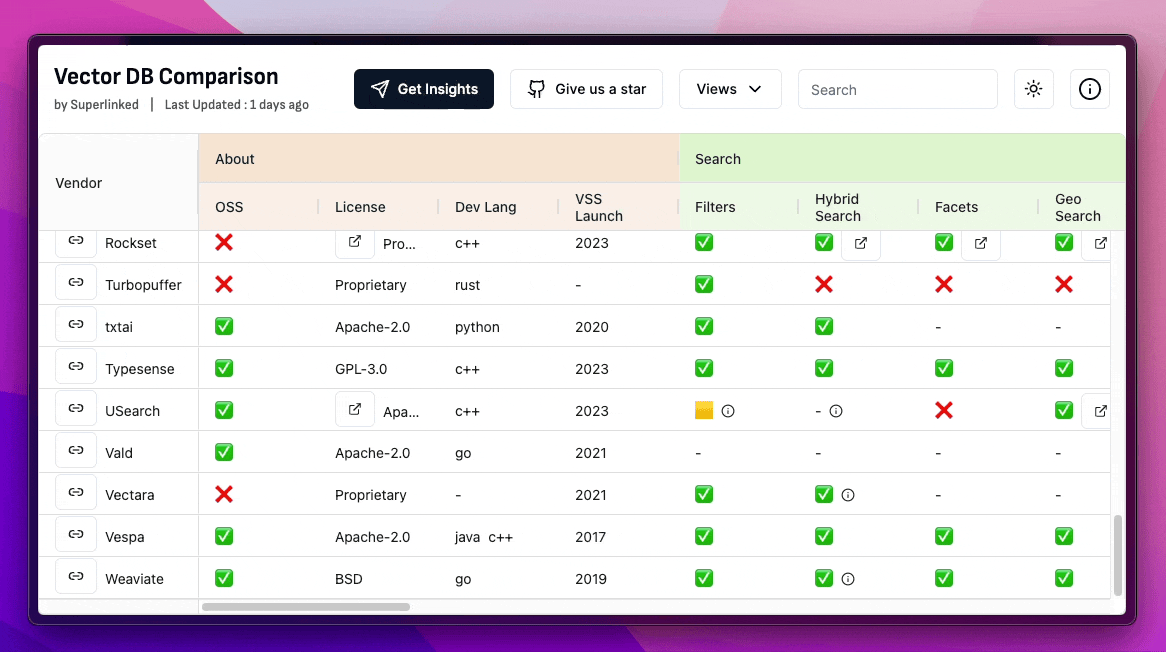Select the Dev Lang column header
The width and height of the screenshot is (1166, 652).
pos(485,207)
